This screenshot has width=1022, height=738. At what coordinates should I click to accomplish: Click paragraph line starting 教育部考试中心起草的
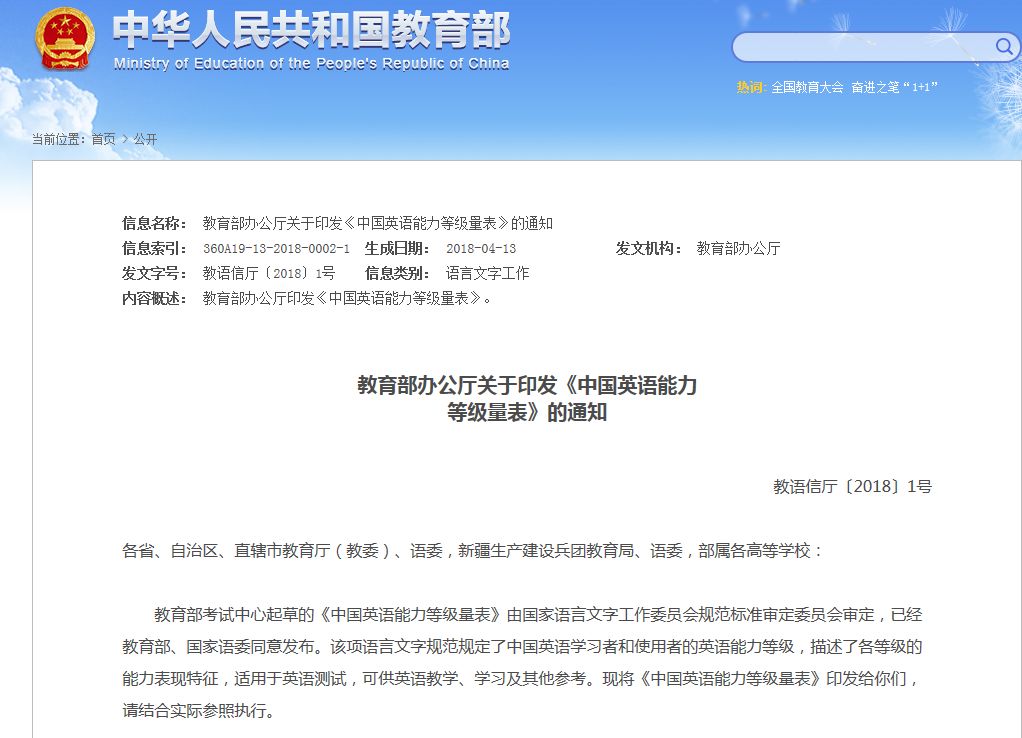(x=538, y=615)
